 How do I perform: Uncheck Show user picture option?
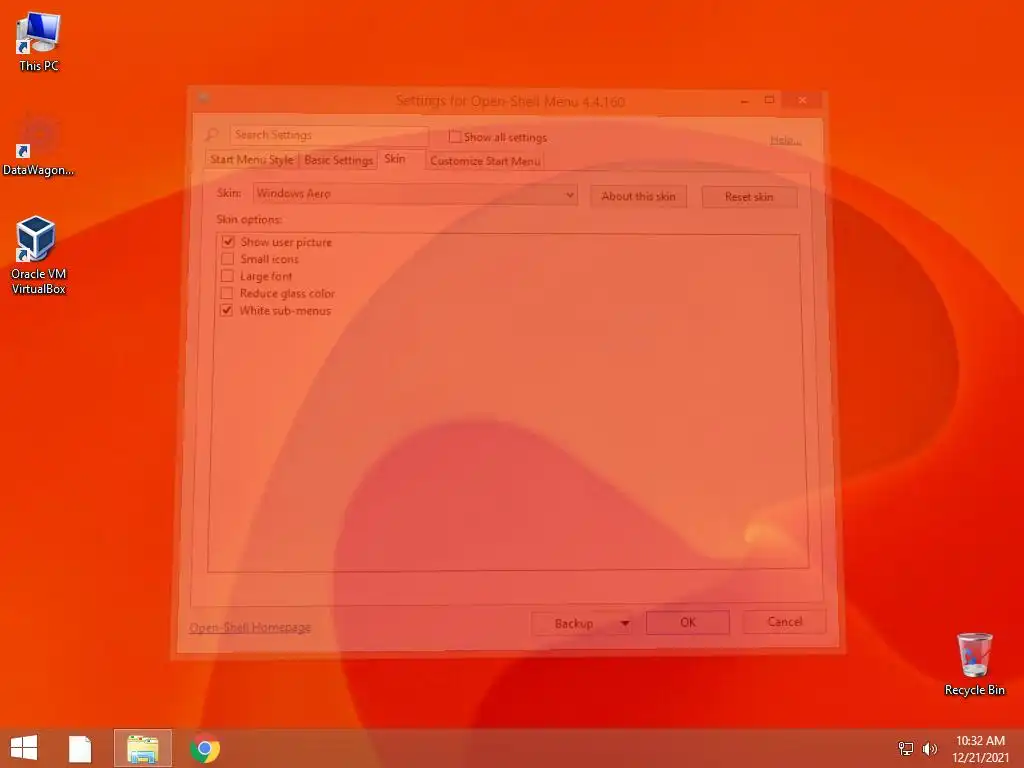pos(228,242)
